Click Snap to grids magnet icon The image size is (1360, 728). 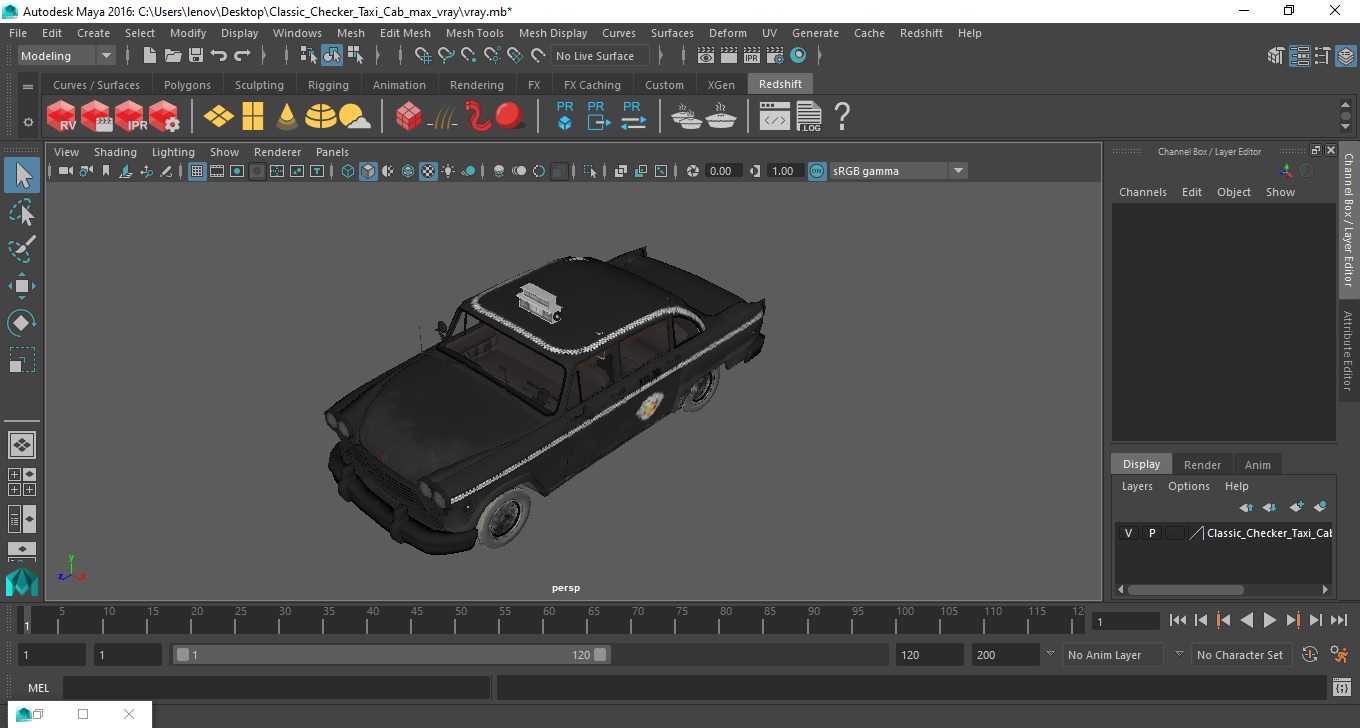coord(423,56)
